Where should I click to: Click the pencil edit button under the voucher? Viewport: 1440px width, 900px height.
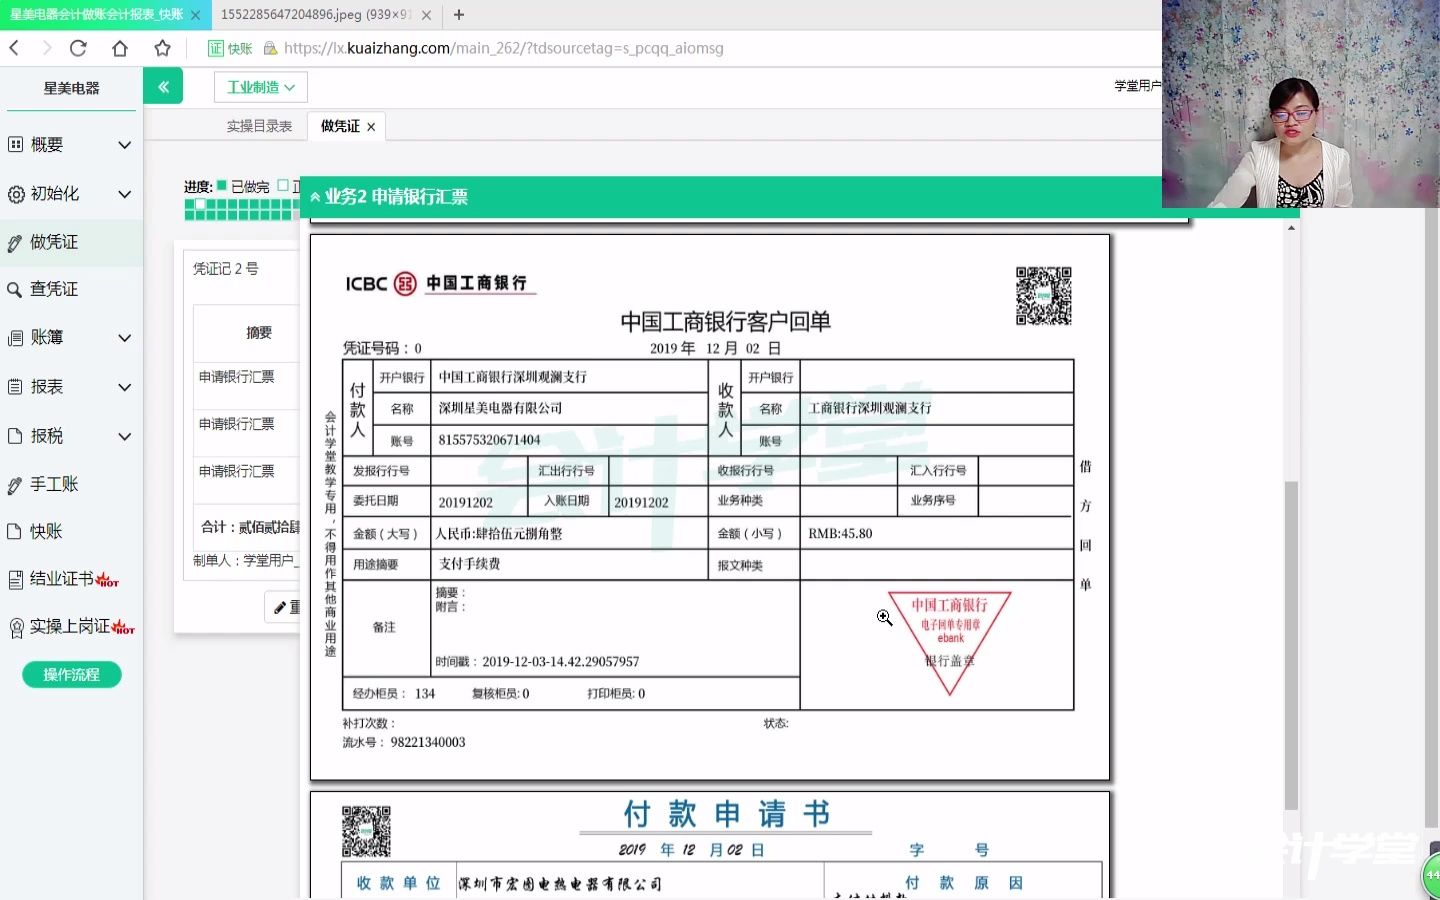[283, 607]
